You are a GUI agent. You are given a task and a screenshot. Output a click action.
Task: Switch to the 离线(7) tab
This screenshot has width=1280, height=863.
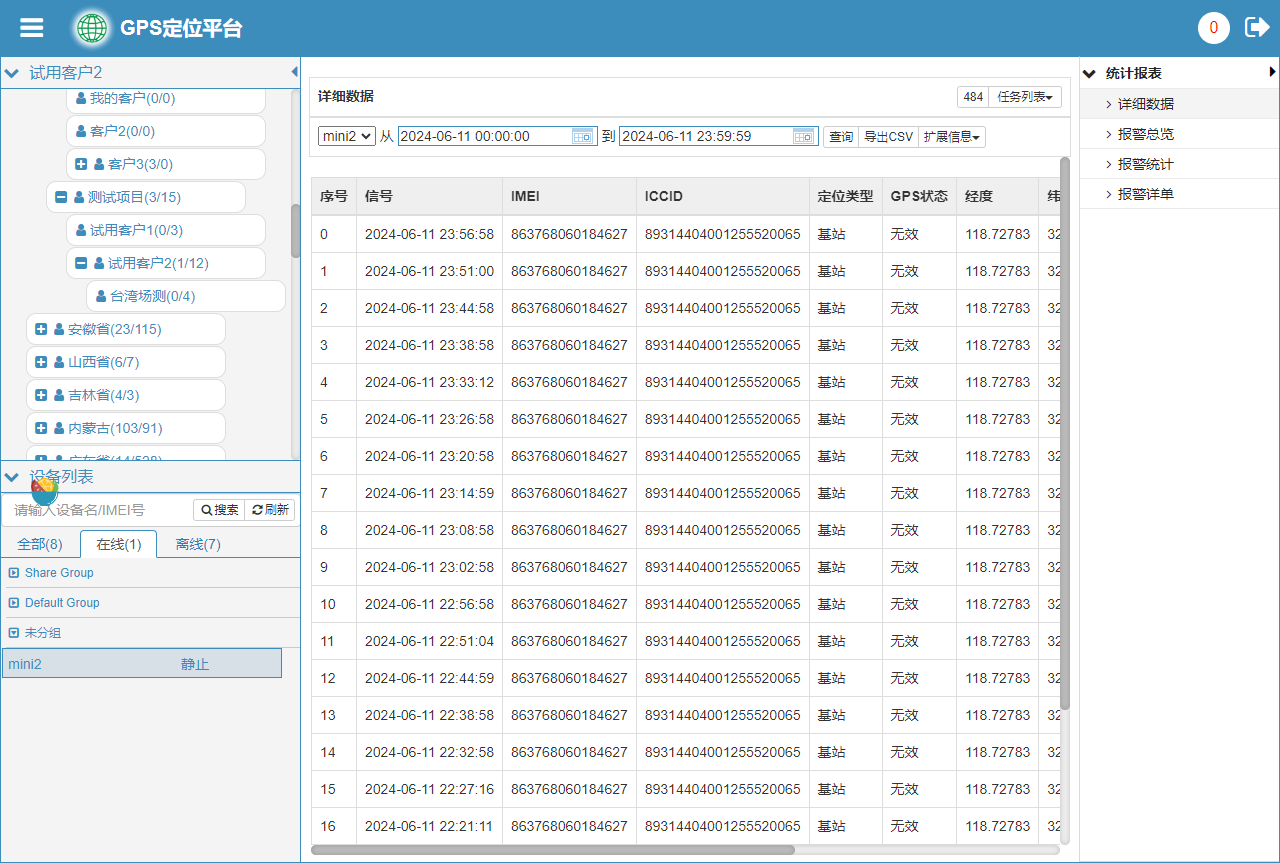[198, 544]
